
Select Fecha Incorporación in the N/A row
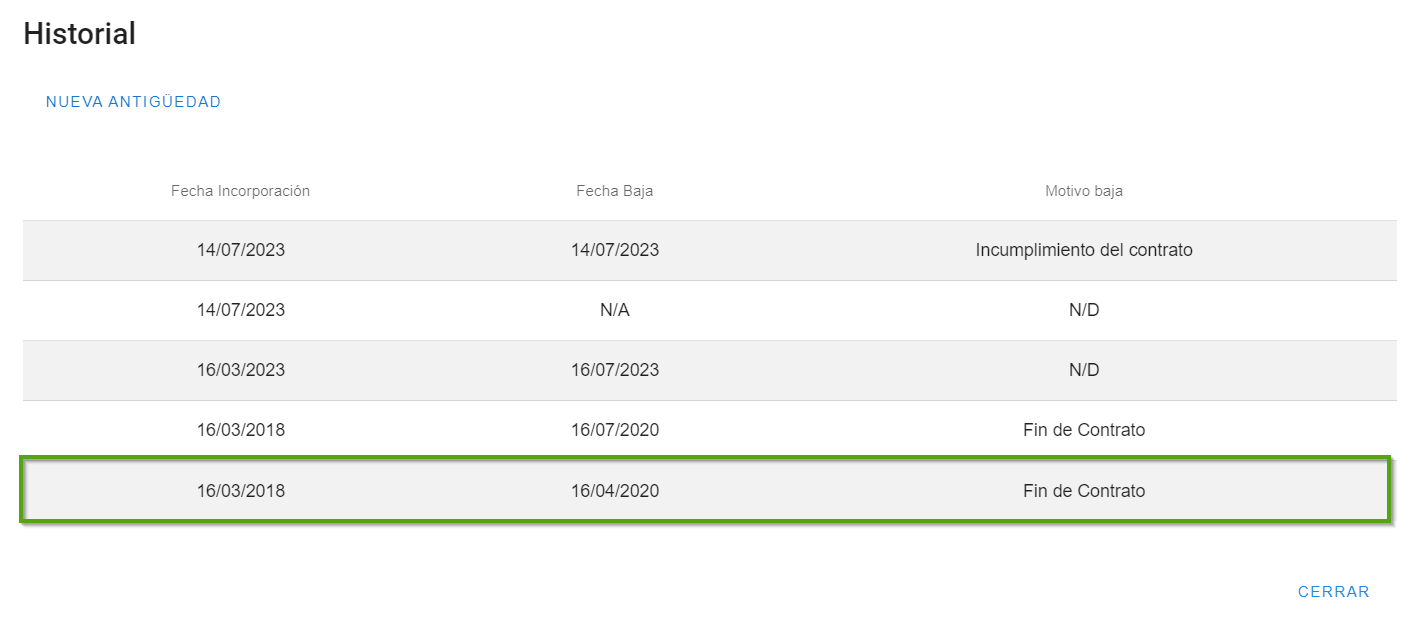240,310
